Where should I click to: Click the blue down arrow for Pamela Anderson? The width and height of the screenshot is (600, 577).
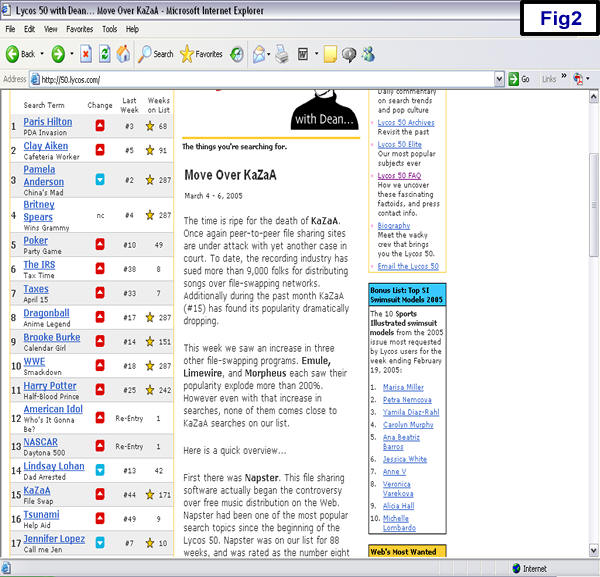100,179
